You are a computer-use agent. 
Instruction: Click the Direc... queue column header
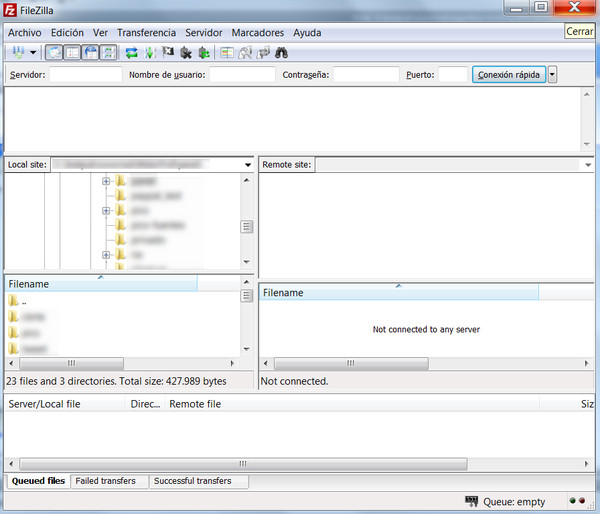pos(145,404)
